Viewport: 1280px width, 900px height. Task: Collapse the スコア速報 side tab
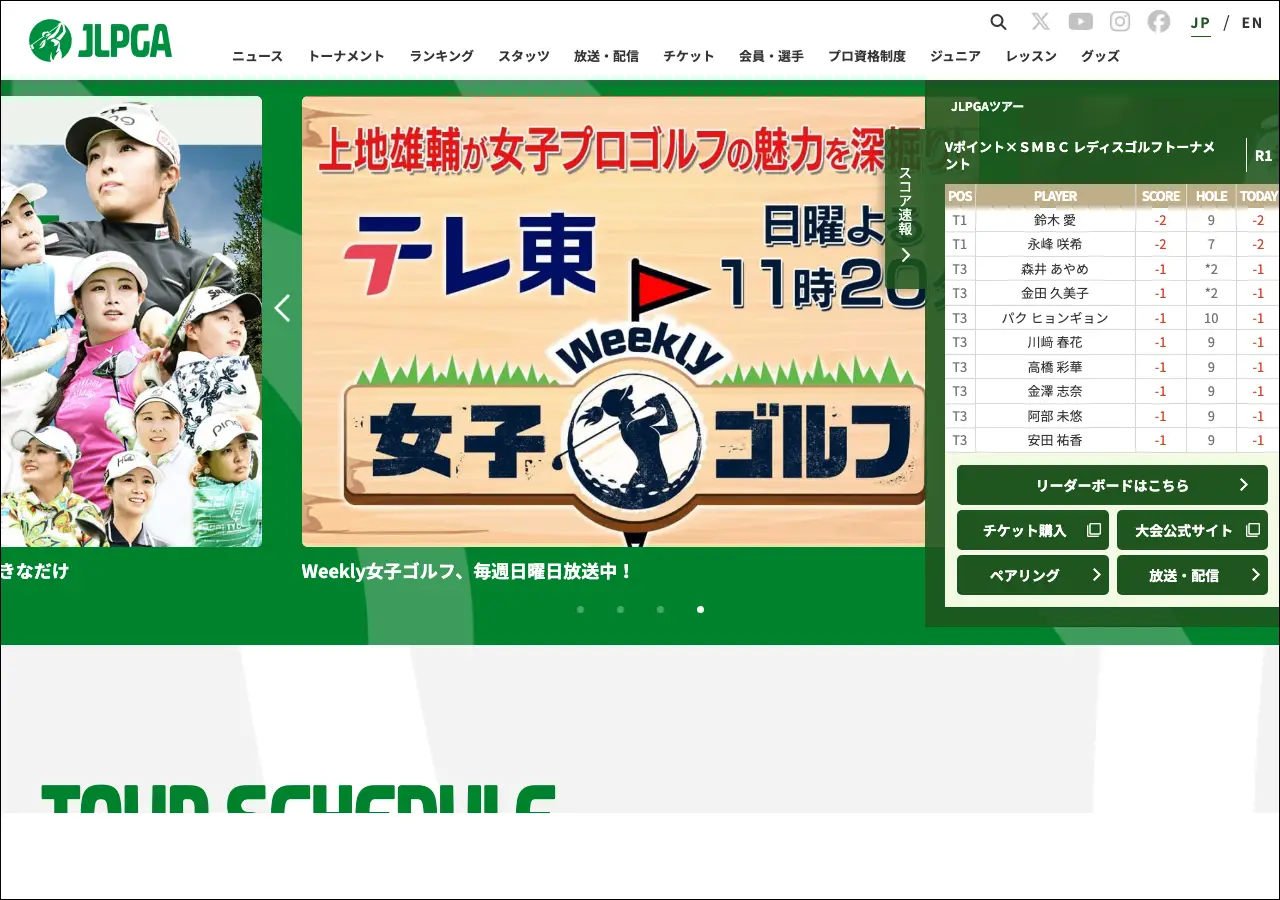coord(905,215)
